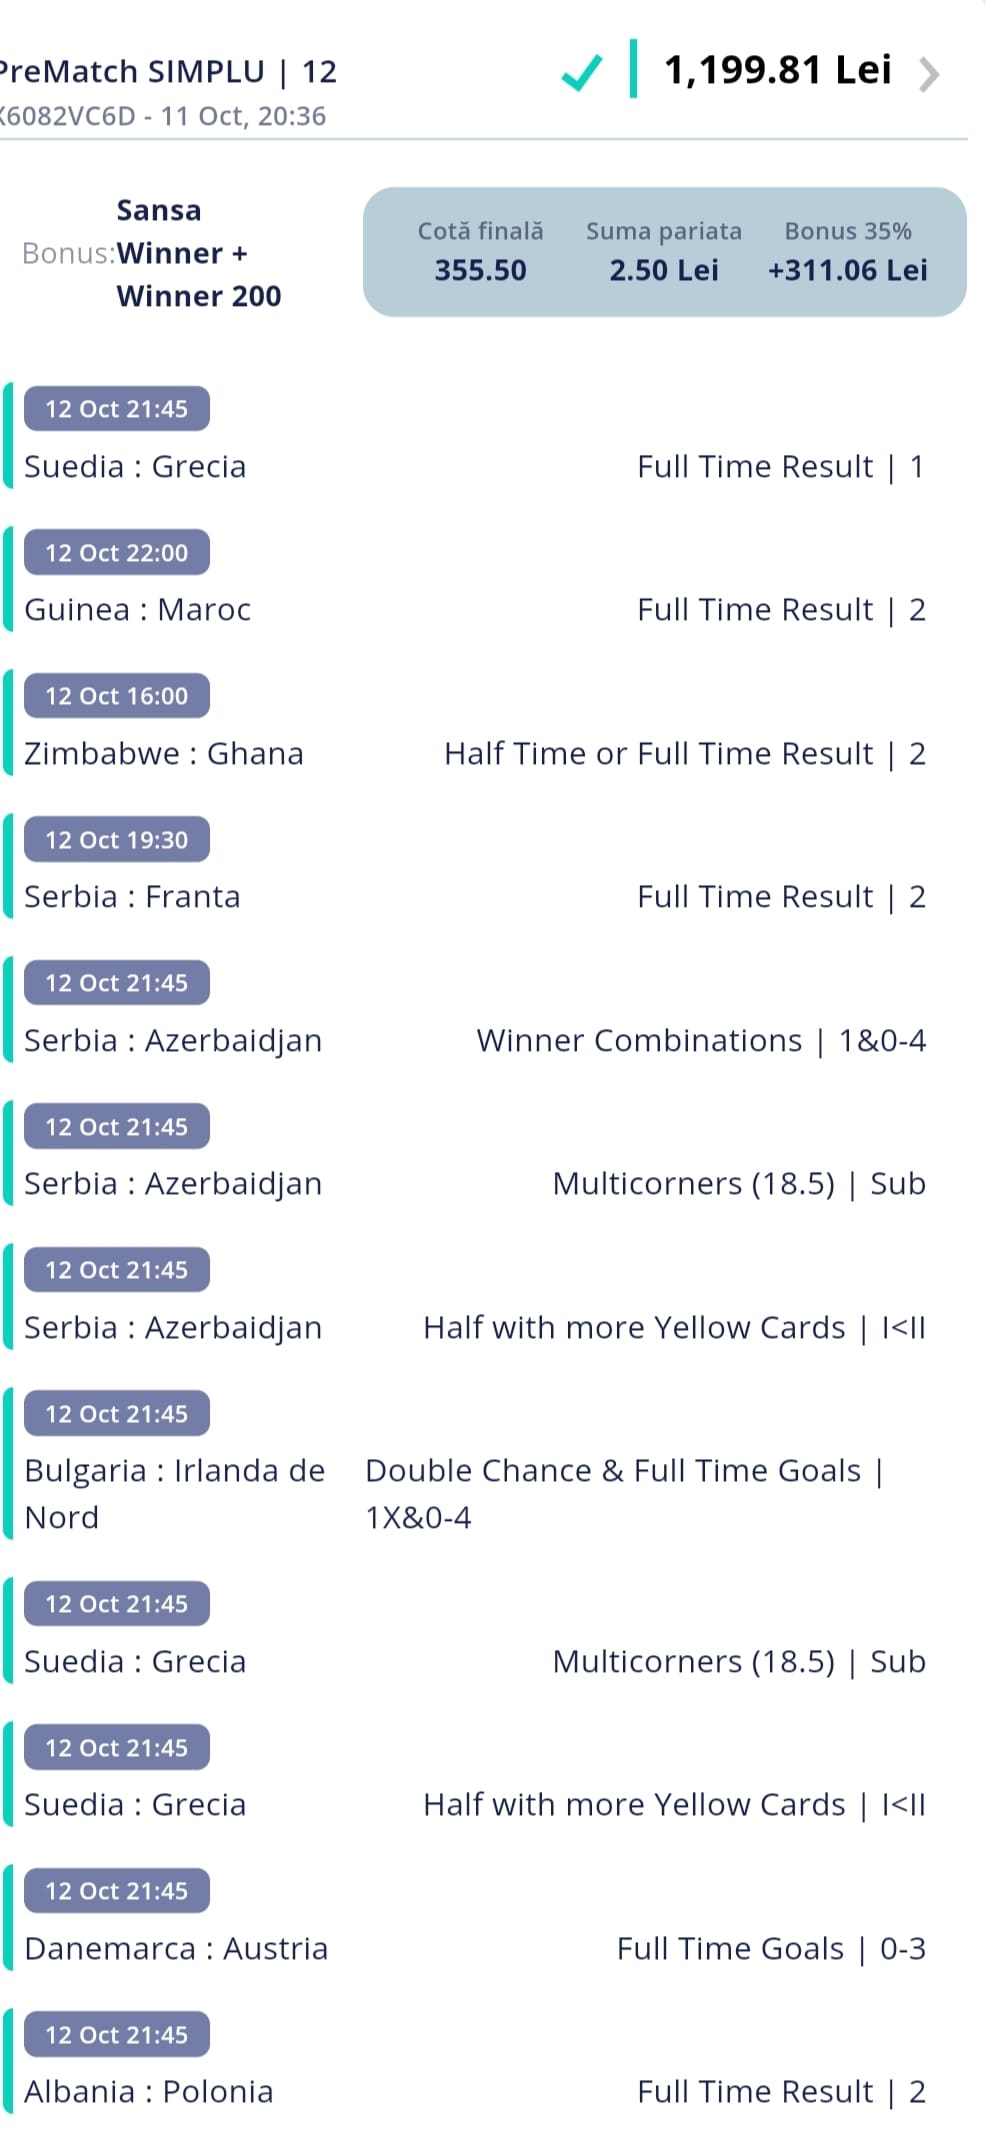Open the 1,199.81 Lei winnings amount
The height and width of the screenshot is (2143, 986).
777,70
